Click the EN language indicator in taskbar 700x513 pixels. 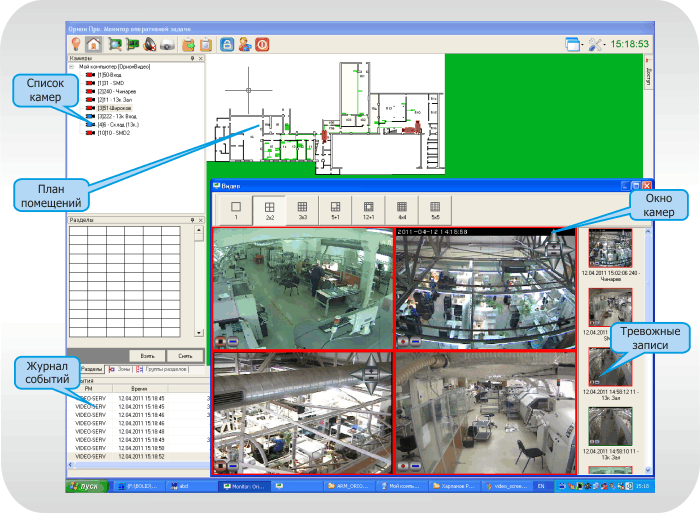point(541,486)
